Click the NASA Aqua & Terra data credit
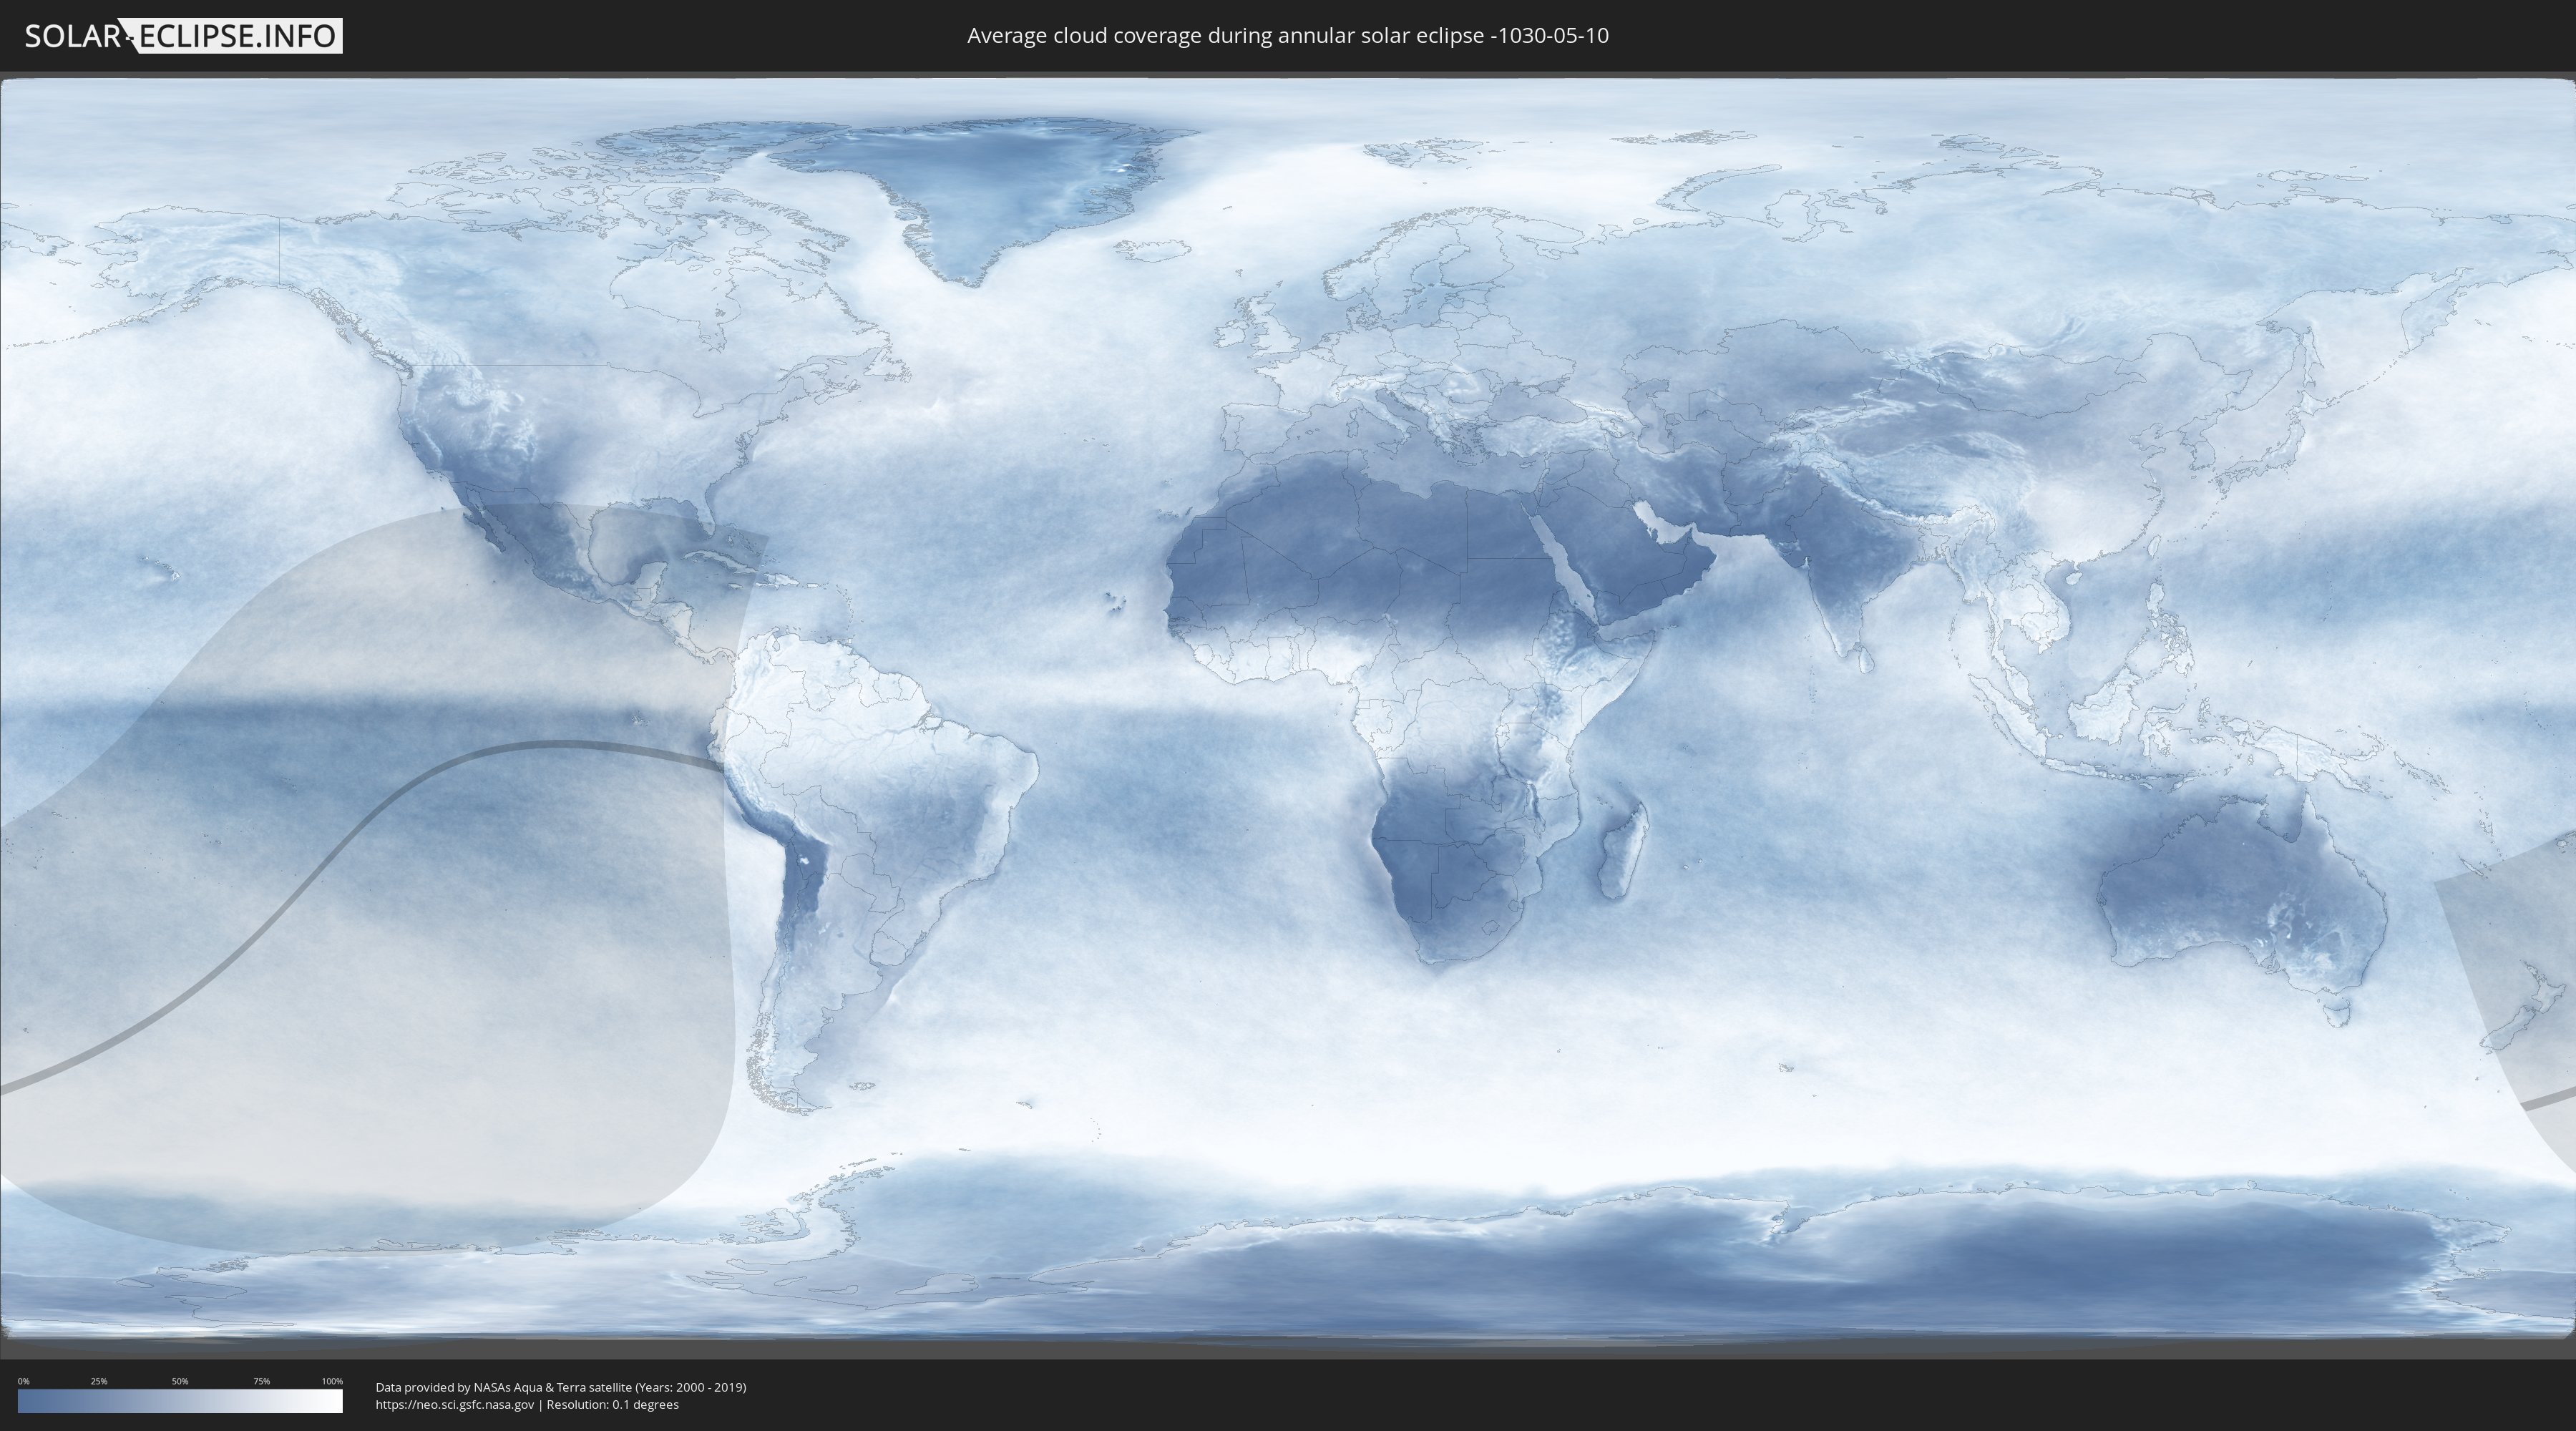This screenshot has height=1431, width=2576. pyautogui.click(x=560, y=1387)
